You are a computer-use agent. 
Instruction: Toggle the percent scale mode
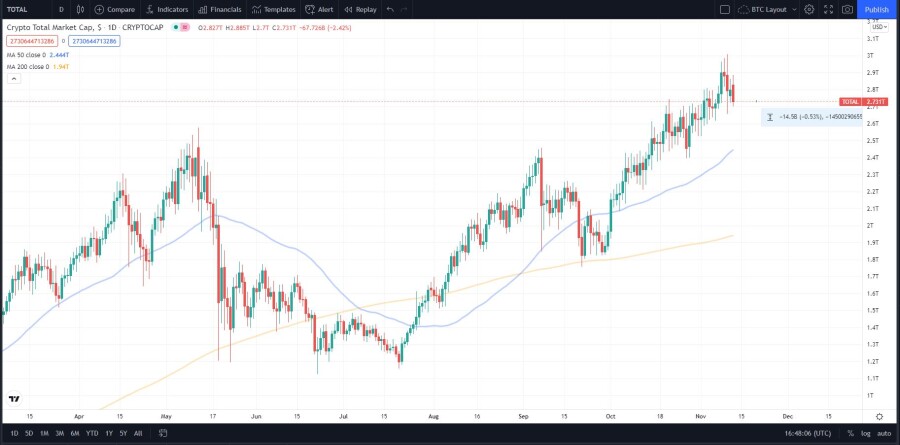coord(850,433)
